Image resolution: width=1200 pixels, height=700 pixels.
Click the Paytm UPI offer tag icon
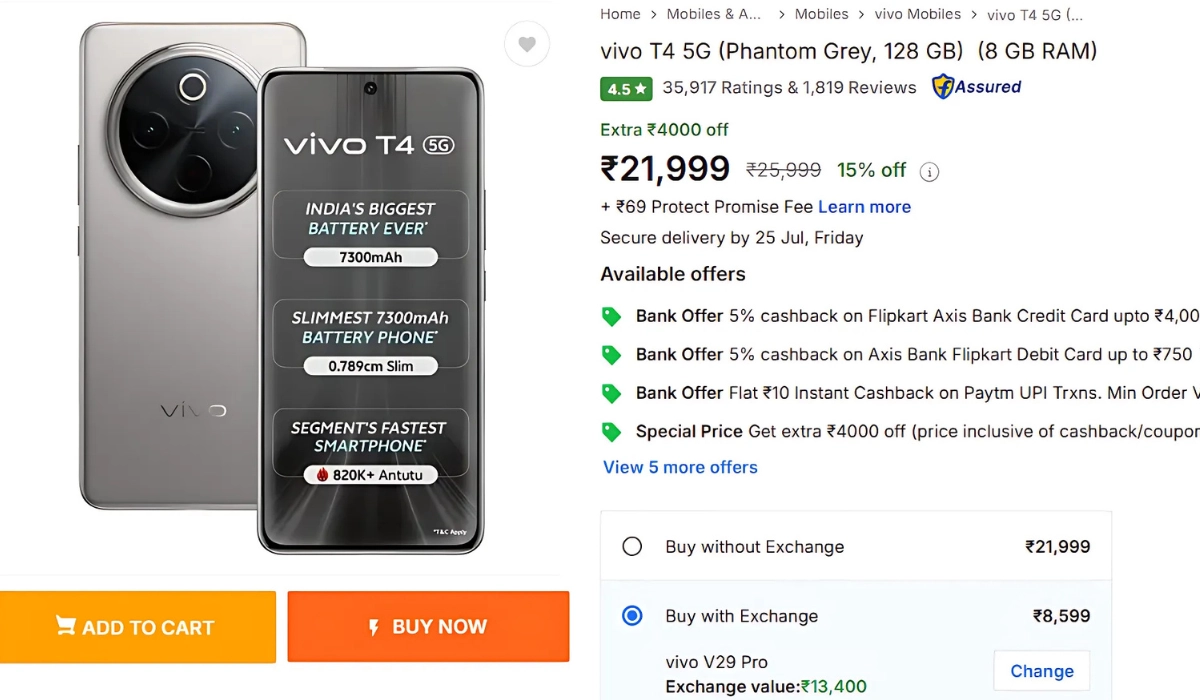611,393
